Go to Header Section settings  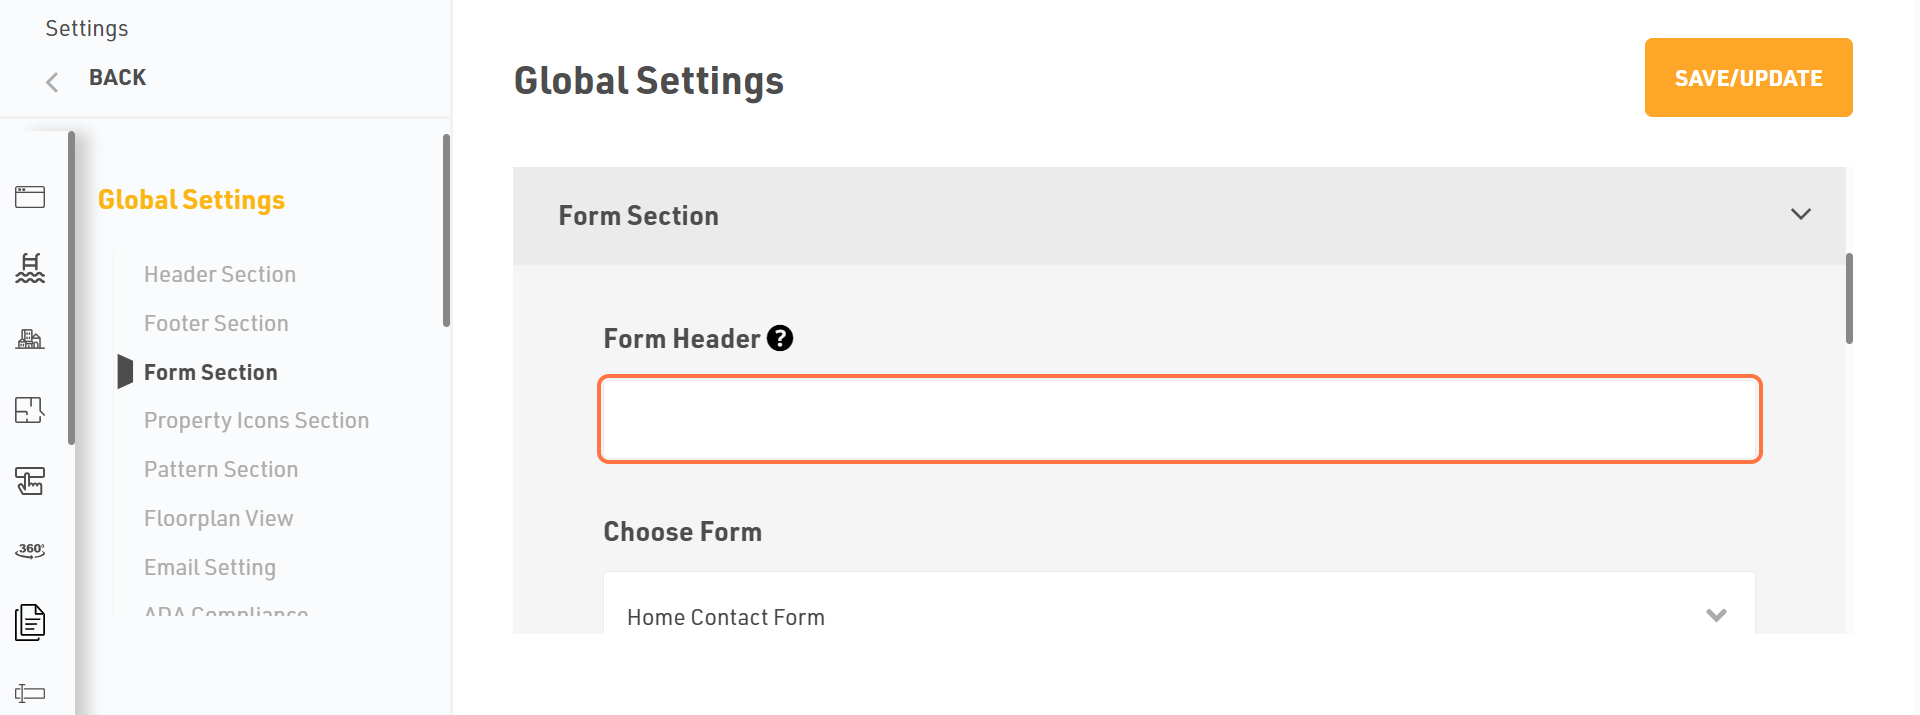pyautogui.click(x=220, y=274)
